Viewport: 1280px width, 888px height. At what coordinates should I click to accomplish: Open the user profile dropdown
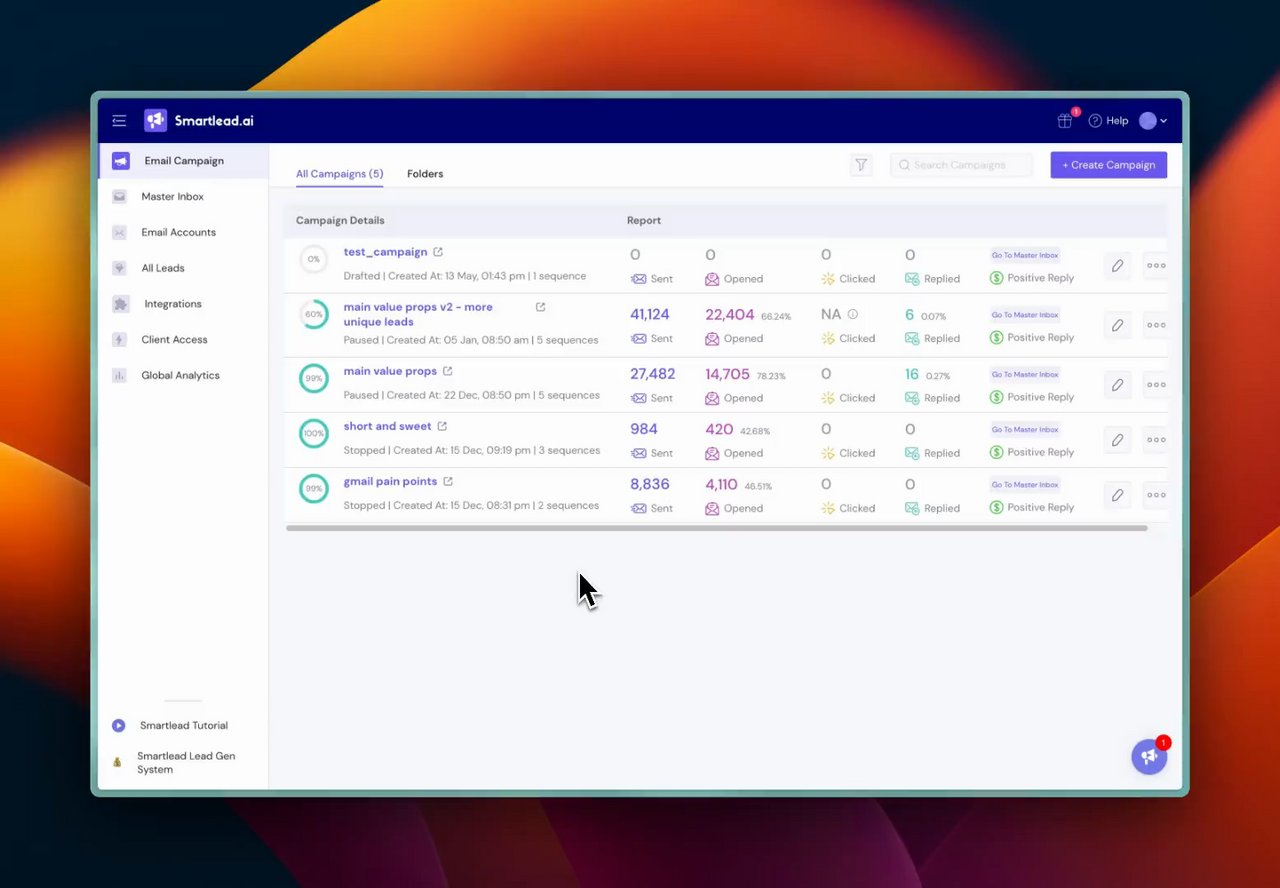point(1153,121)
